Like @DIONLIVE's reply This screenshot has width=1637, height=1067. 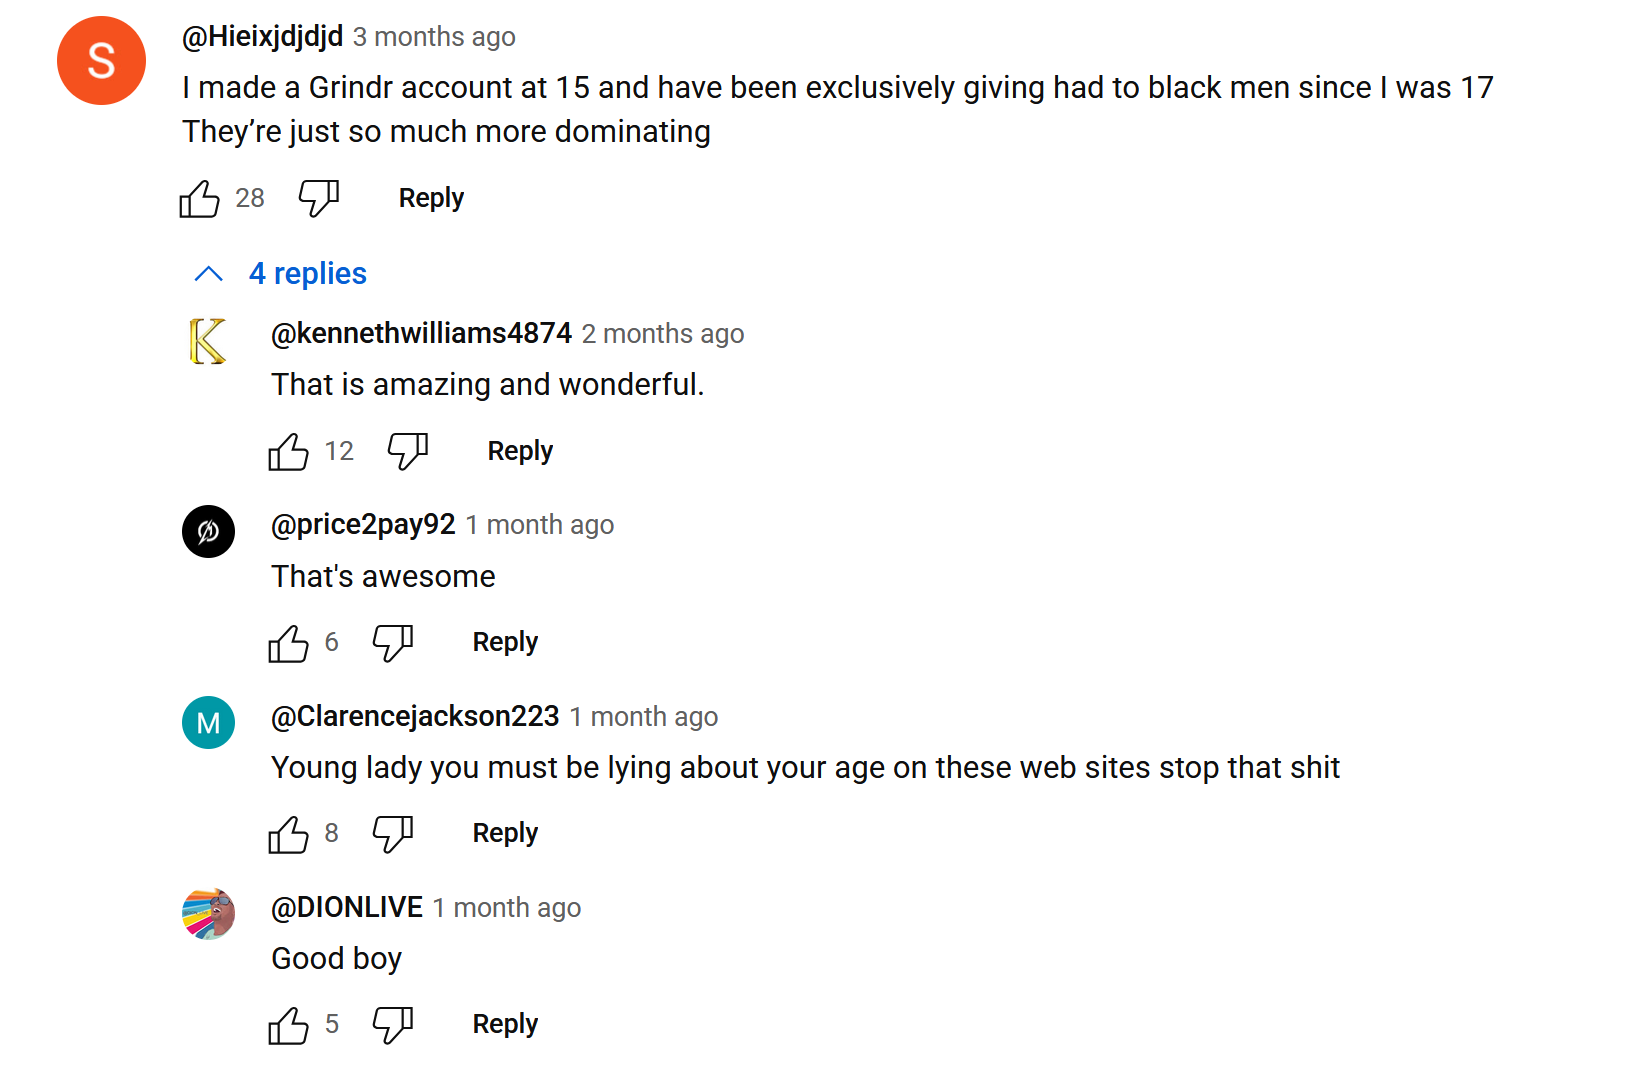pos(289,1025)
